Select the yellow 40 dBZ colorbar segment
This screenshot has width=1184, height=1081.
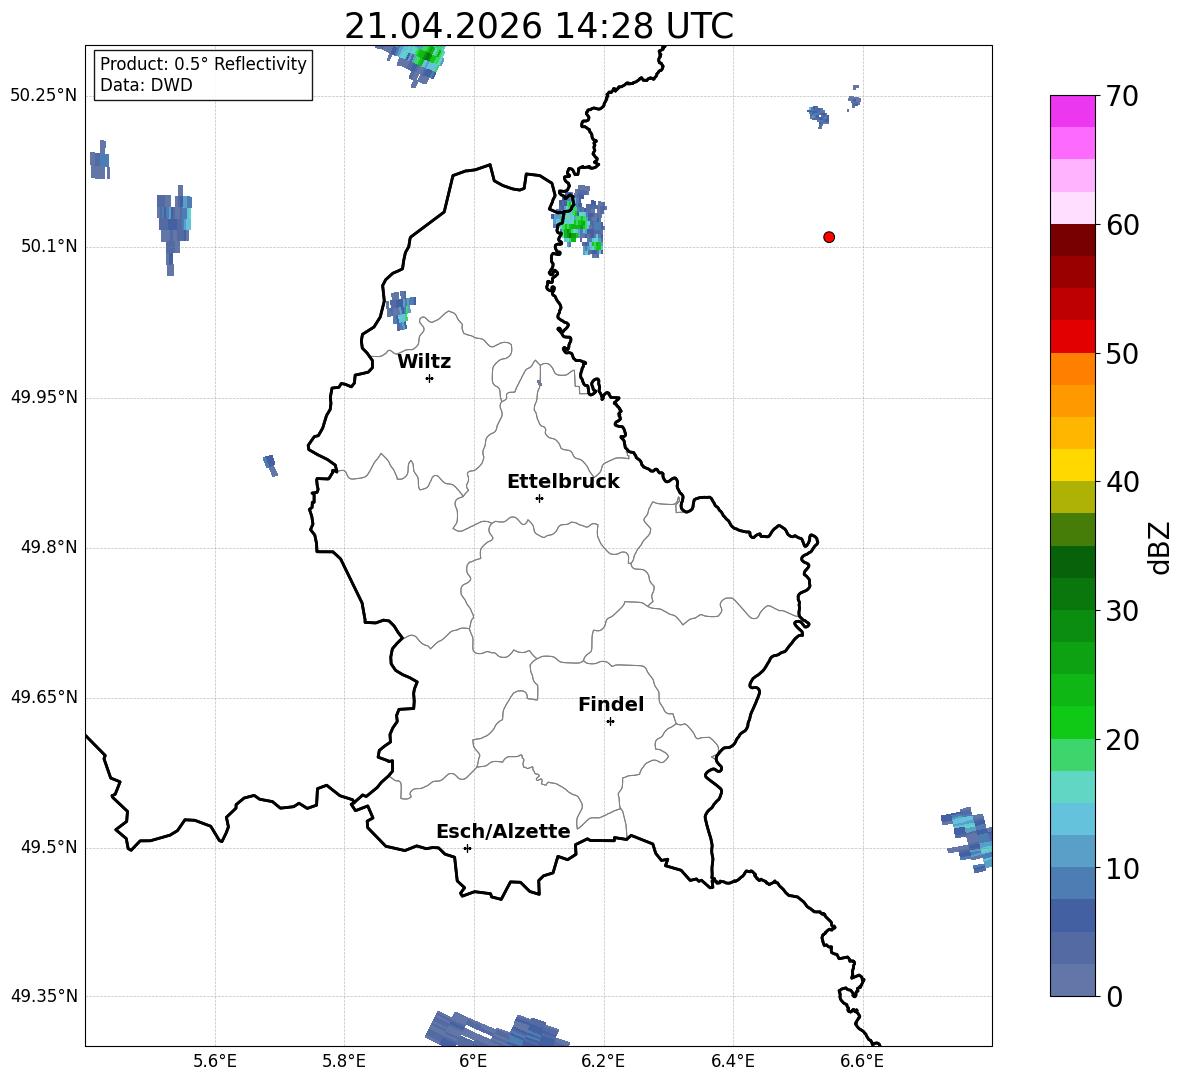coord(1073,465)
